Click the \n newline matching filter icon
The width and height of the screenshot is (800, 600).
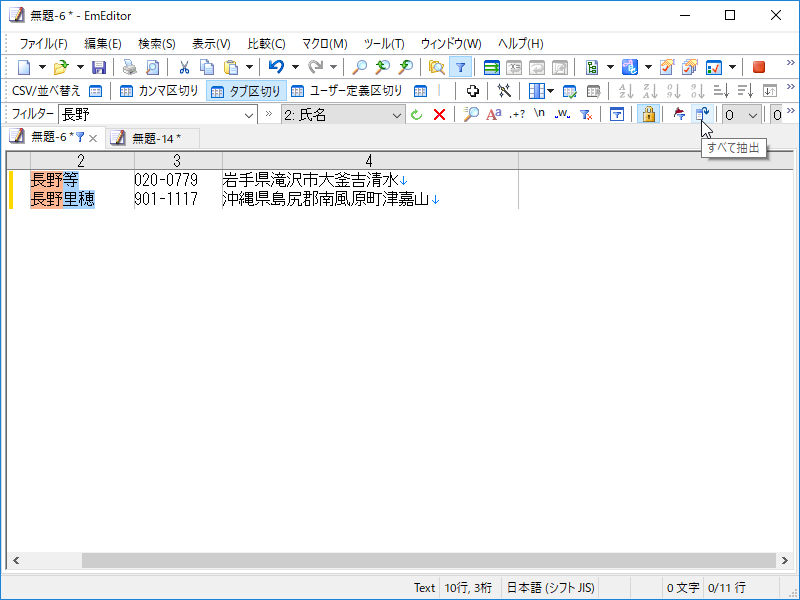coord(541,113)
